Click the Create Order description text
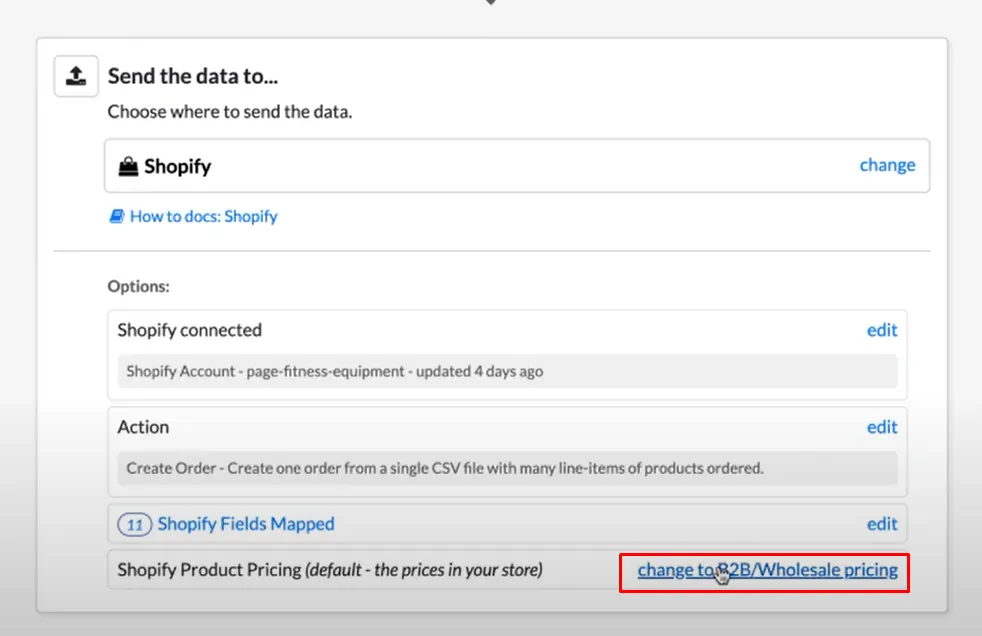The height and width of the screenshot is (636, 982). 445,468
